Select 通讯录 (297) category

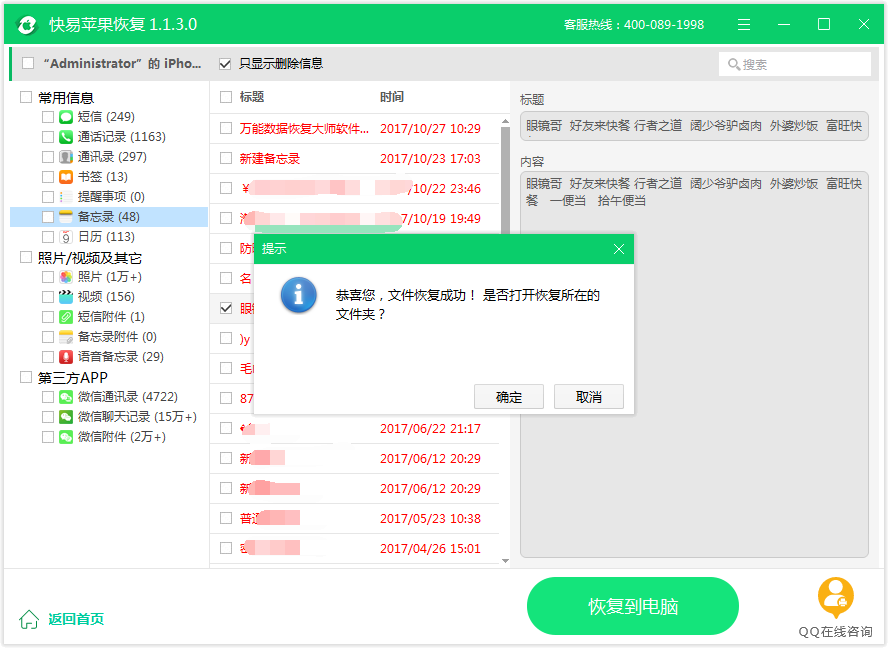112,157
